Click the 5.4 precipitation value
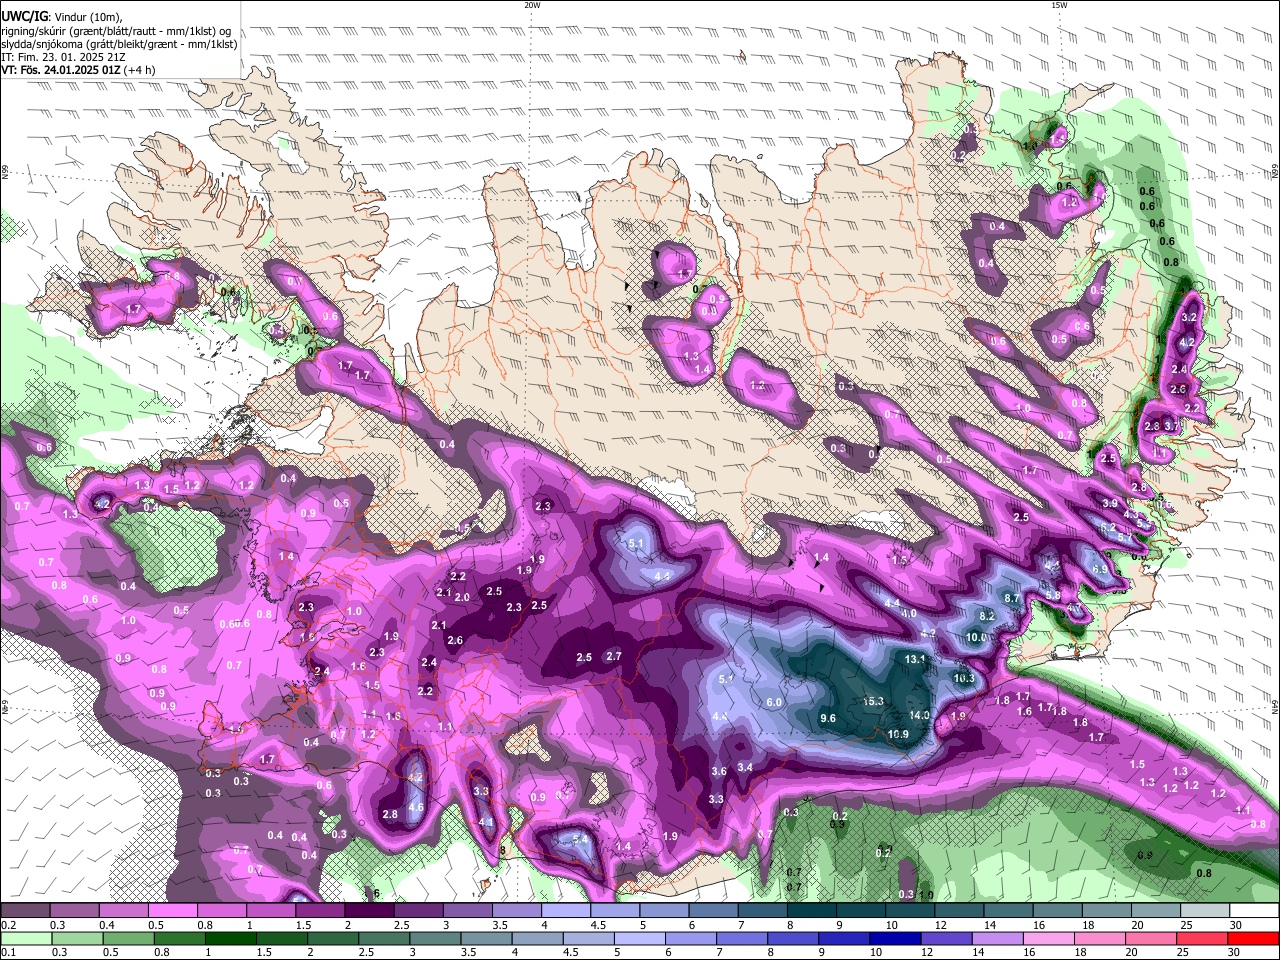Image resolution: width=1280 pixels, height=960 pixels. pyautogui.click(x=581, y=839)
